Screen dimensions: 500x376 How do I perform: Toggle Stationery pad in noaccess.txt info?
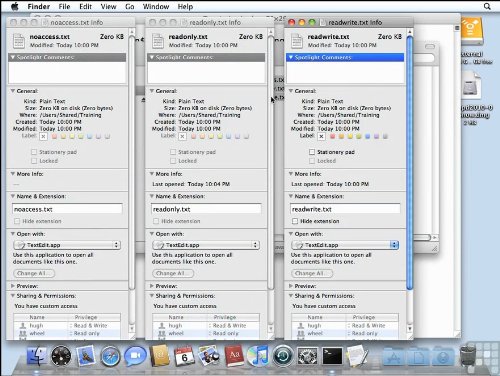[x=34, y=152]
